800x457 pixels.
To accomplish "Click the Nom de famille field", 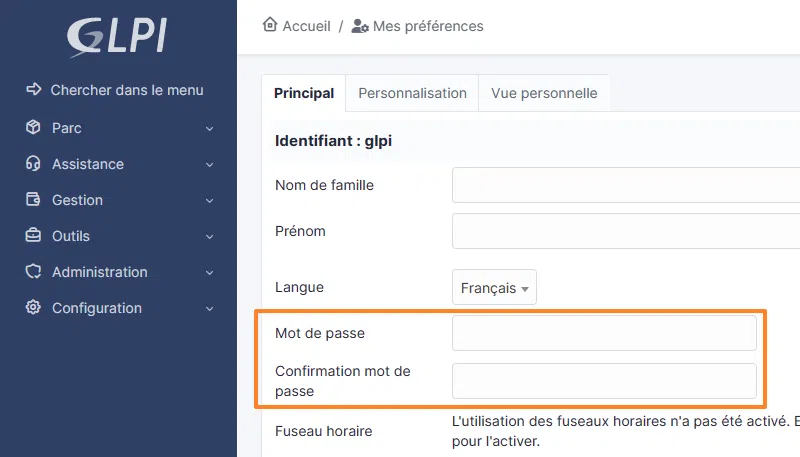I will click(x=626, y=185).
